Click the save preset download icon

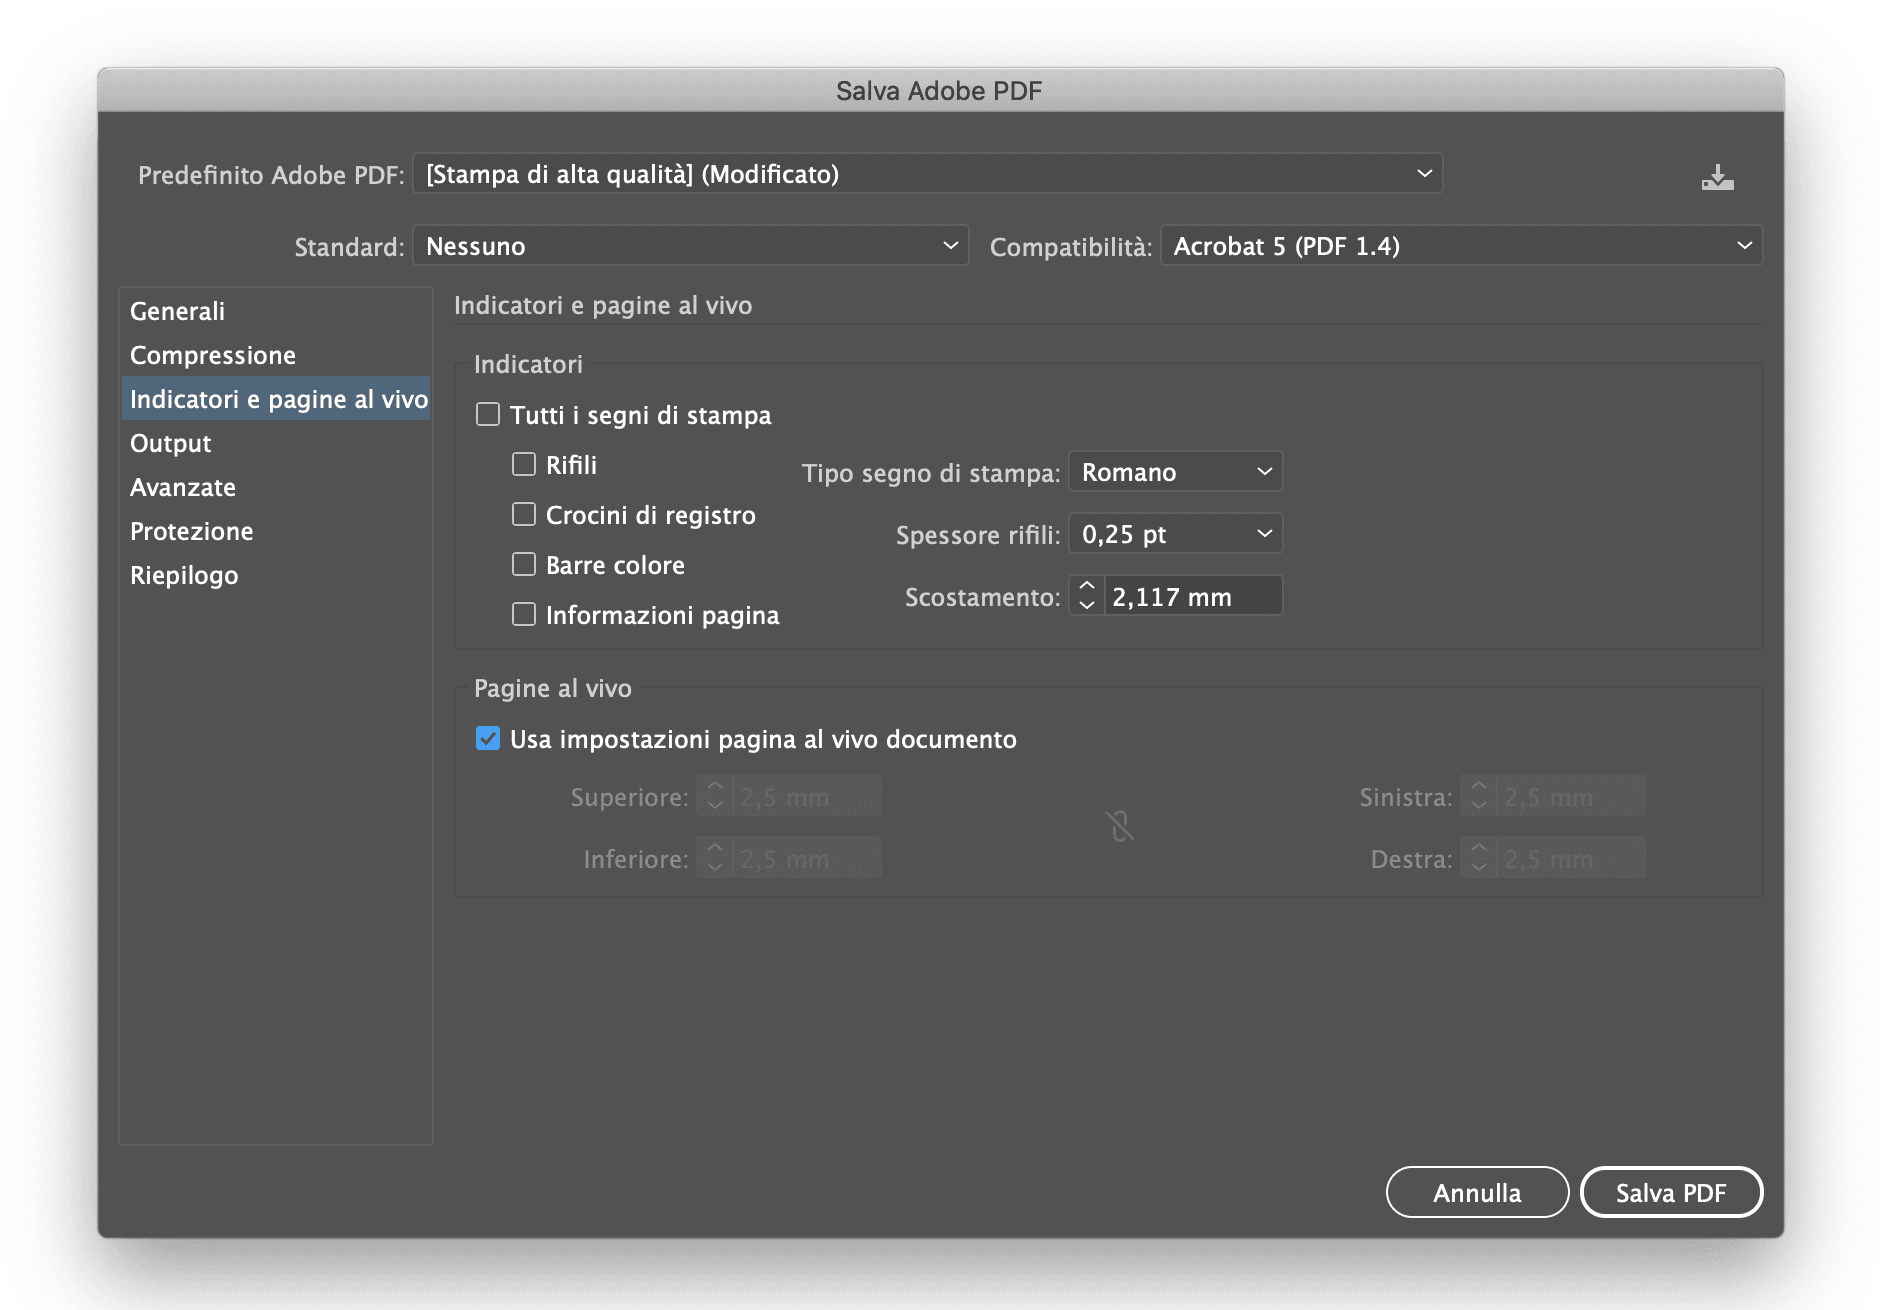(x=1716, y=178)
